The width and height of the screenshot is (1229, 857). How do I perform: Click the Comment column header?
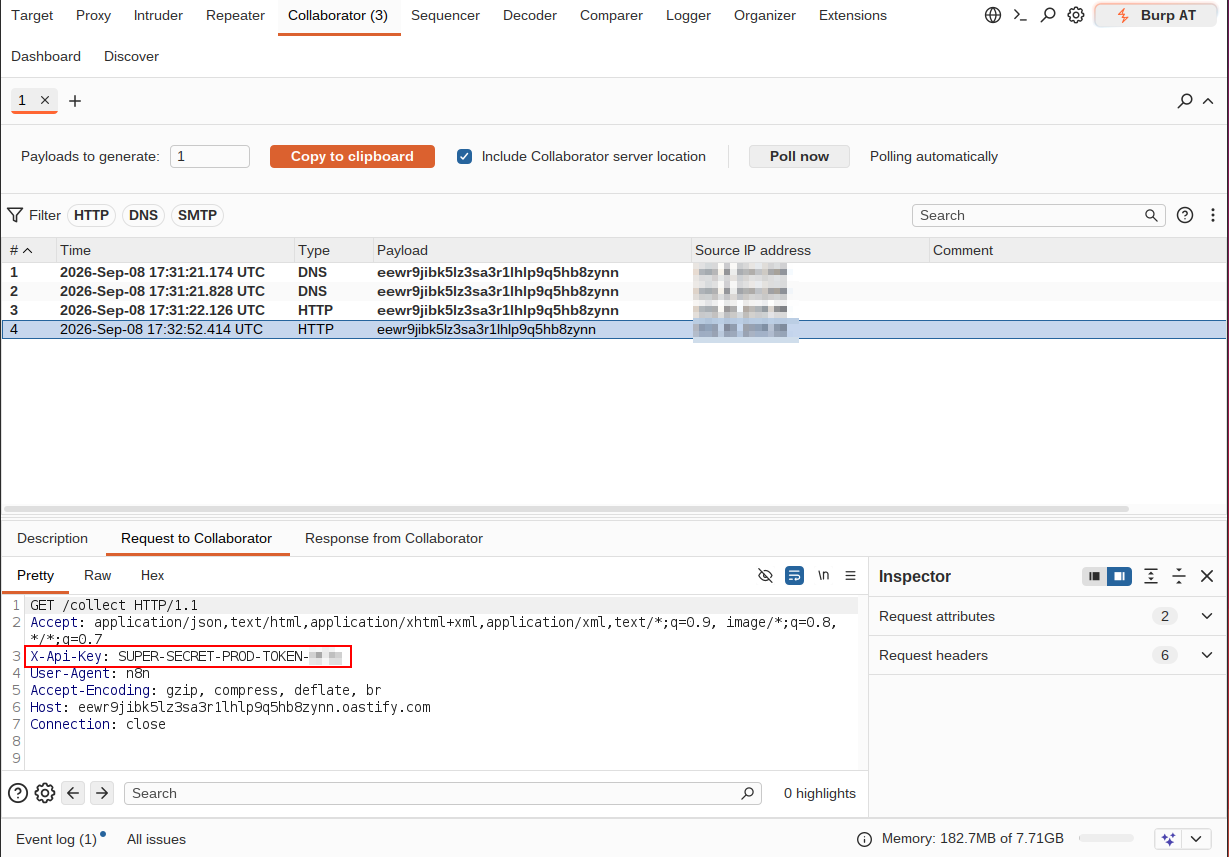tap(1077, 250)
